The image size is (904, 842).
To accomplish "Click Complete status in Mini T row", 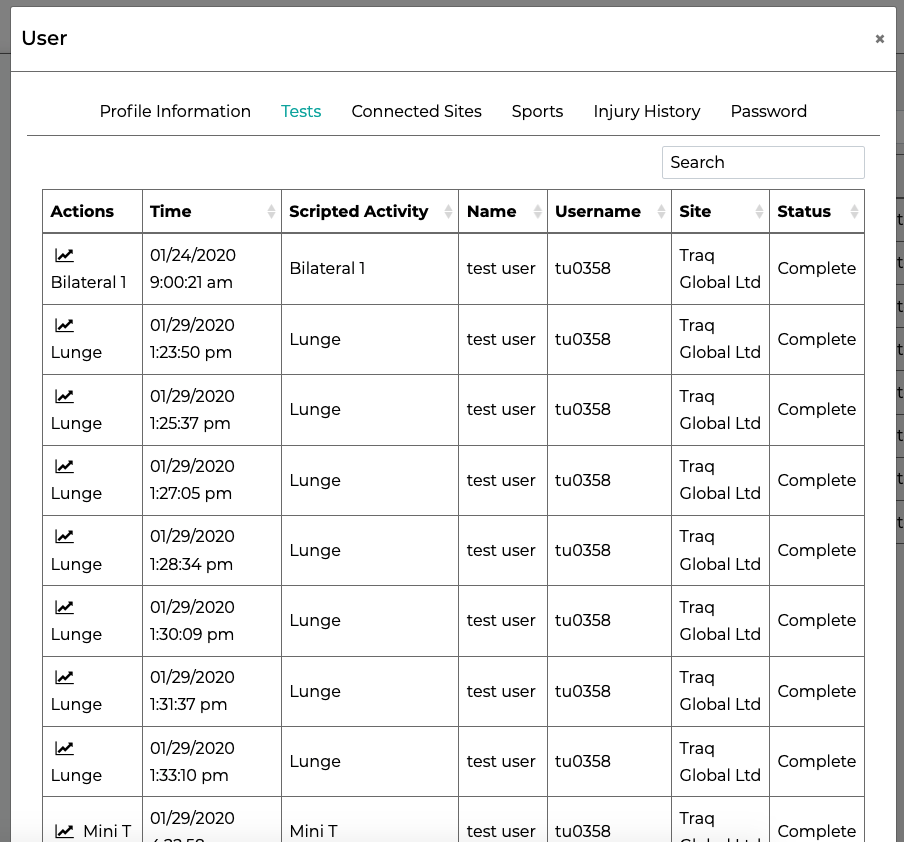I will coord(816,831).
